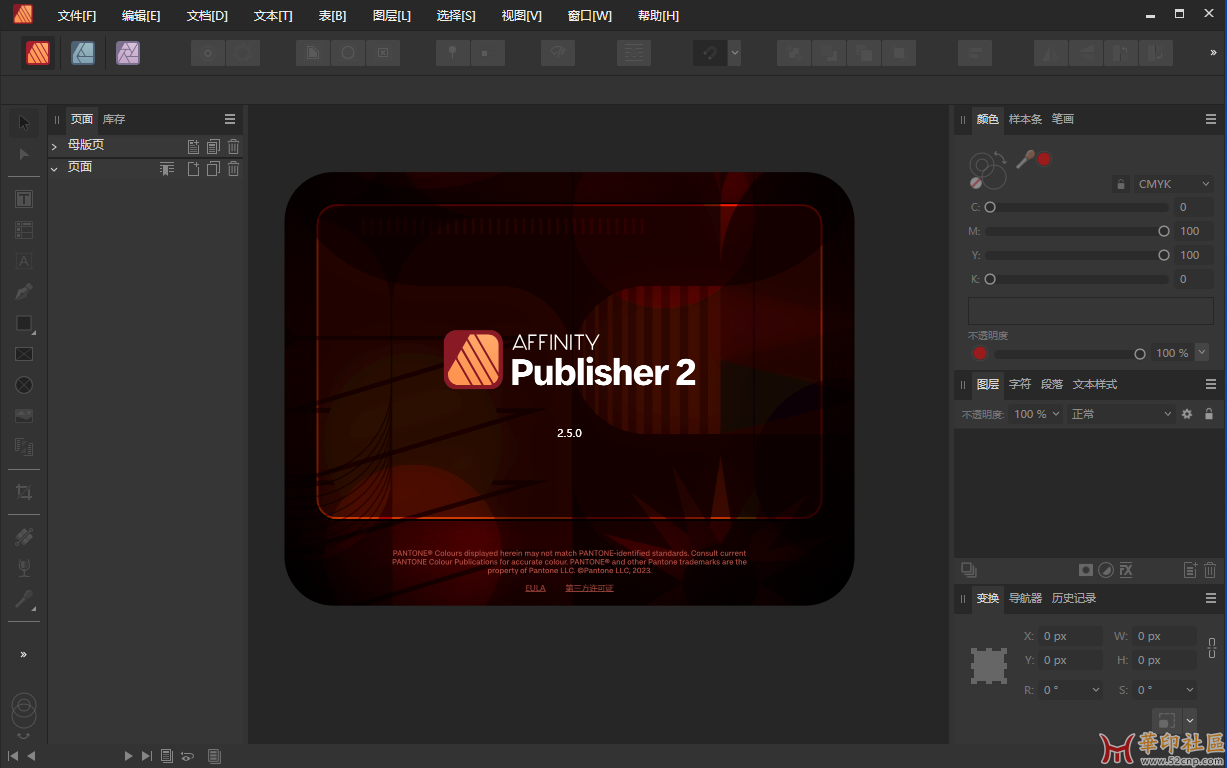Select the Transparency wine-glass tool

click(x=24, y=568)
